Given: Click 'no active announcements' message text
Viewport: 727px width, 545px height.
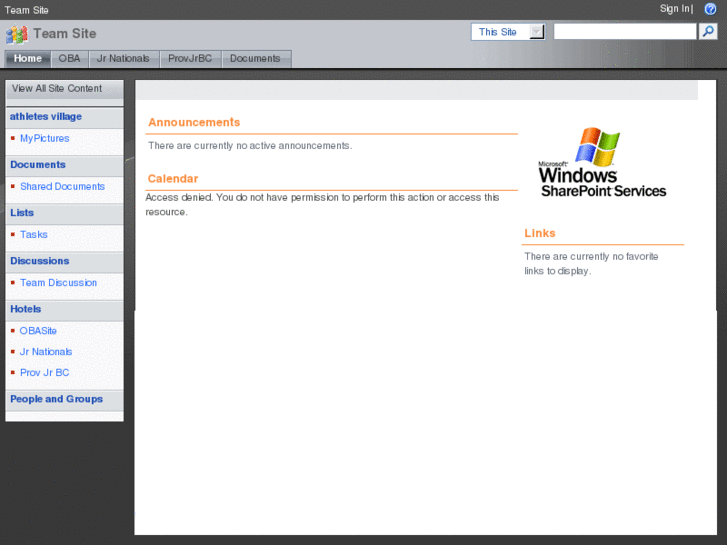Looking at the screenshot, I should point(250,146).
